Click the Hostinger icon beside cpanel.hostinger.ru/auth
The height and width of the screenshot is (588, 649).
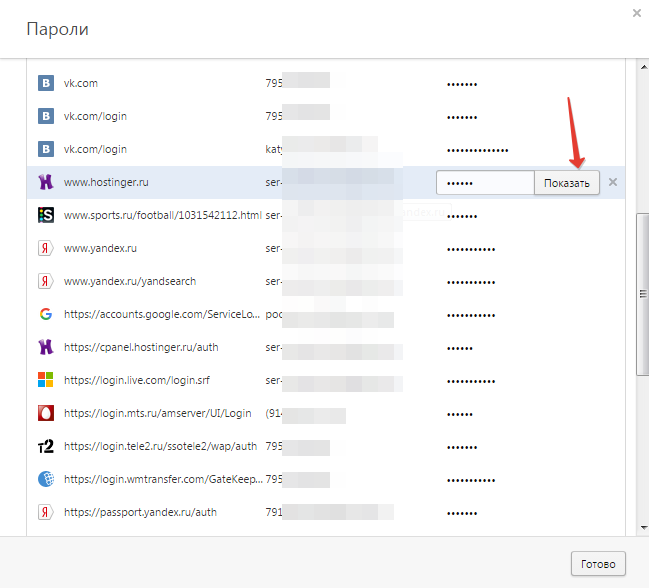(46, 347)
